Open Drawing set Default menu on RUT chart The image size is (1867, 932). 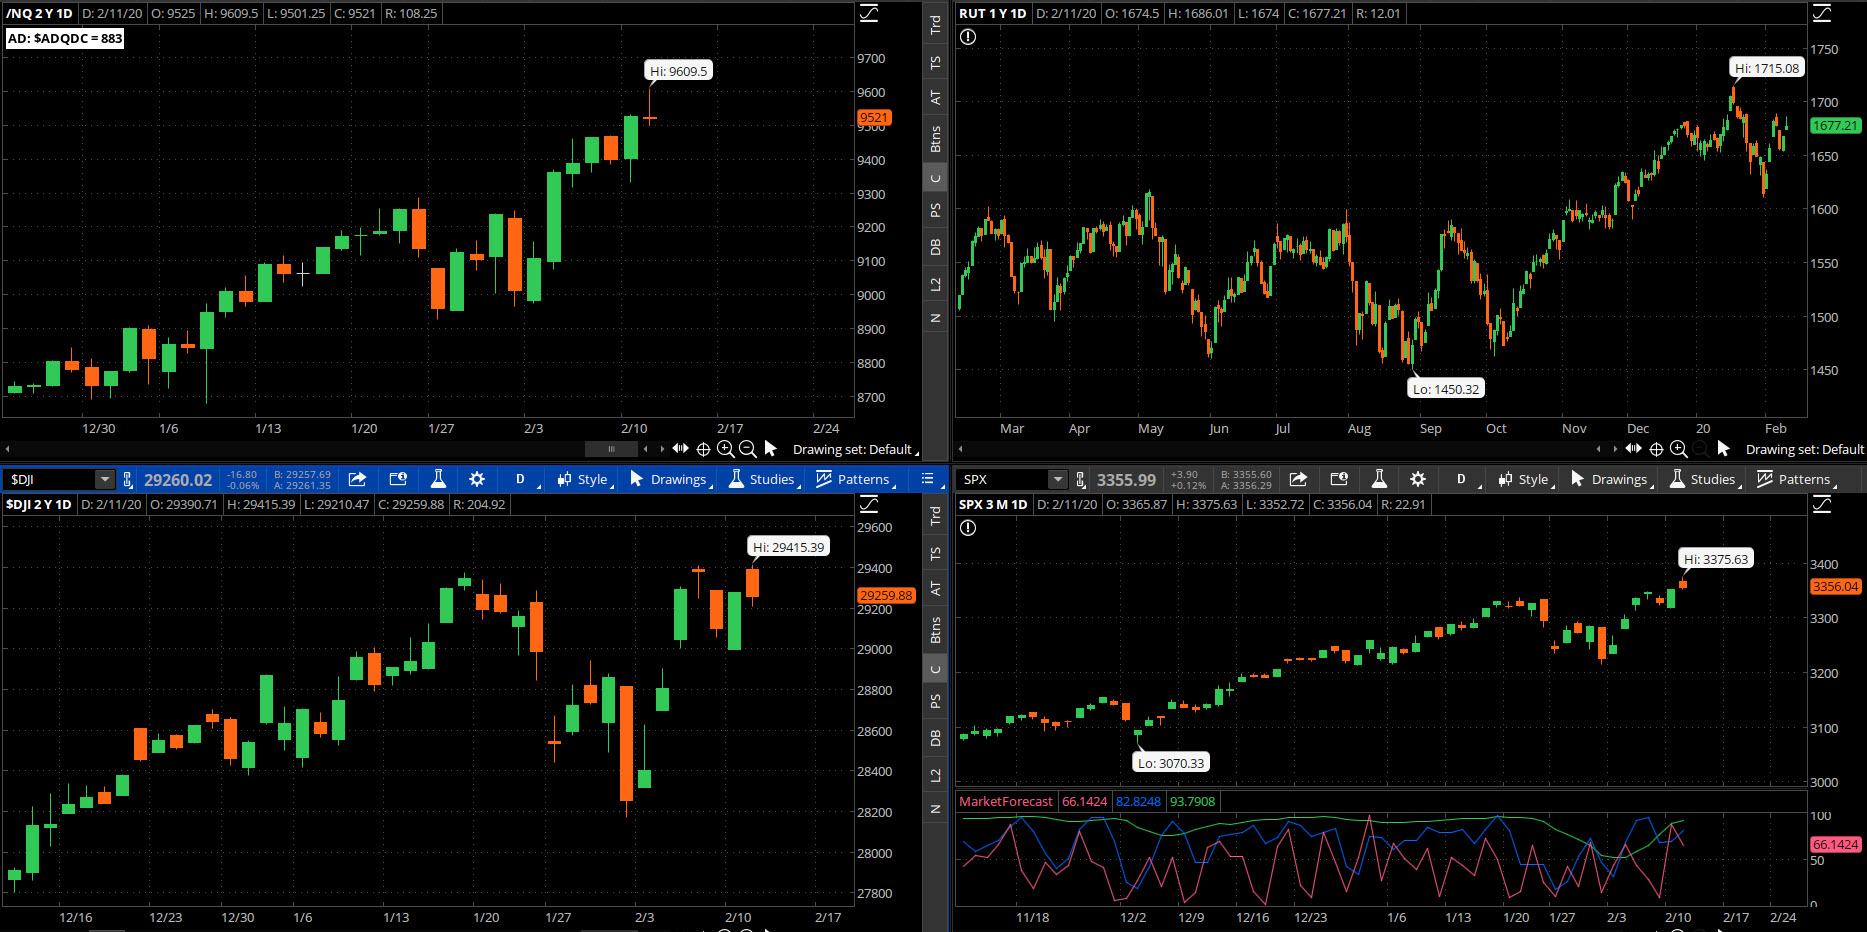click(1804, 449)
